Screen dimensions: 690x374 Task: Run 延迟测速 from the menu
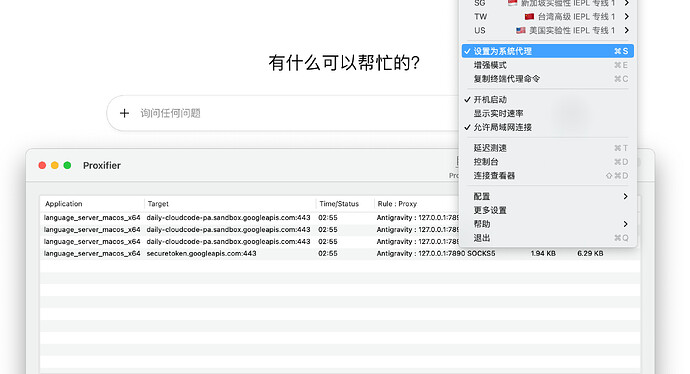click(547, 148)
